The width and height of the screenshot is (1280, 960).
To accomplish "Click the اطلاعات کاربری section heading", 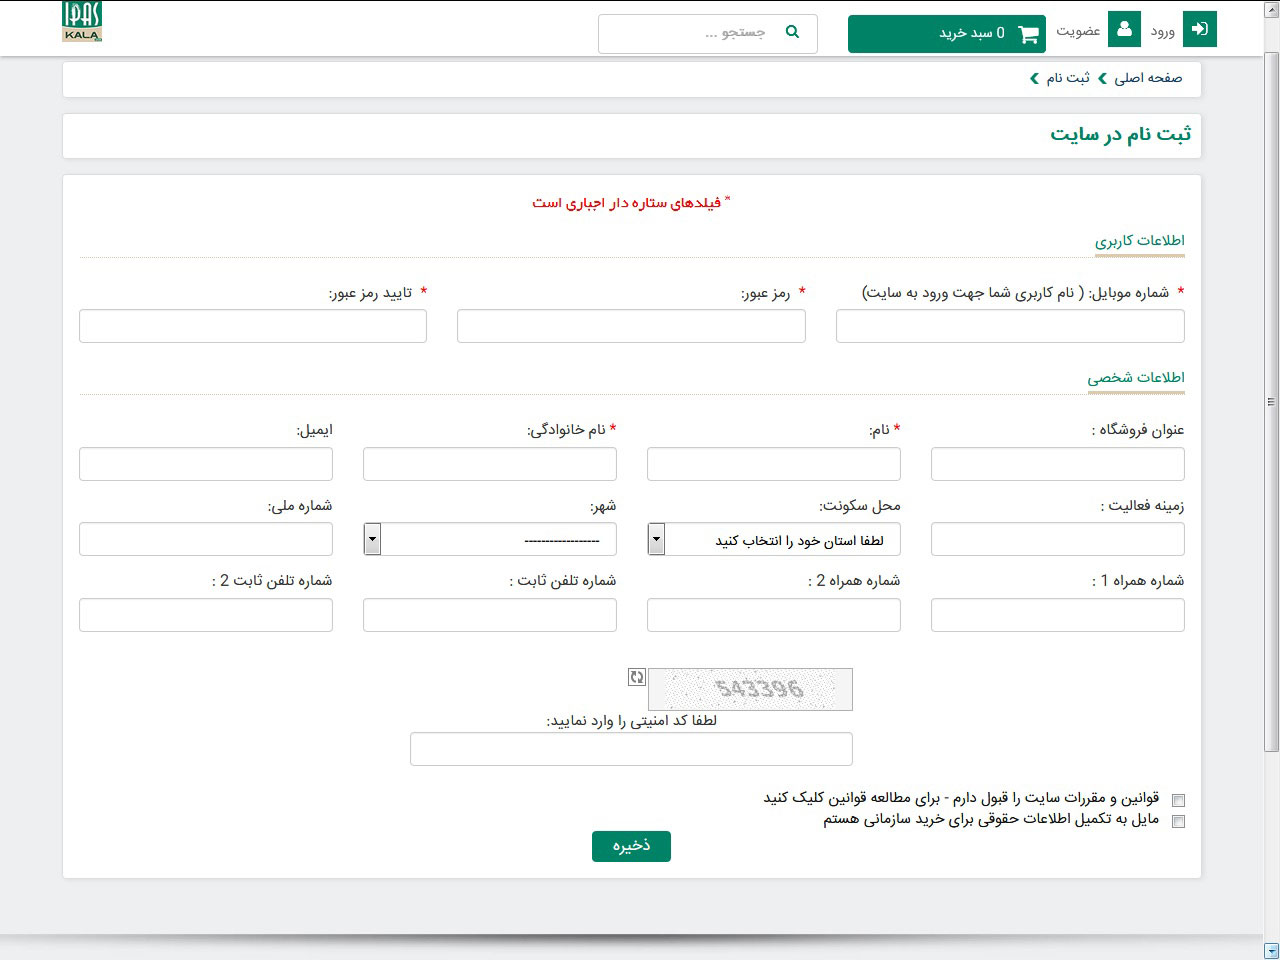I will coord(1139,241).
